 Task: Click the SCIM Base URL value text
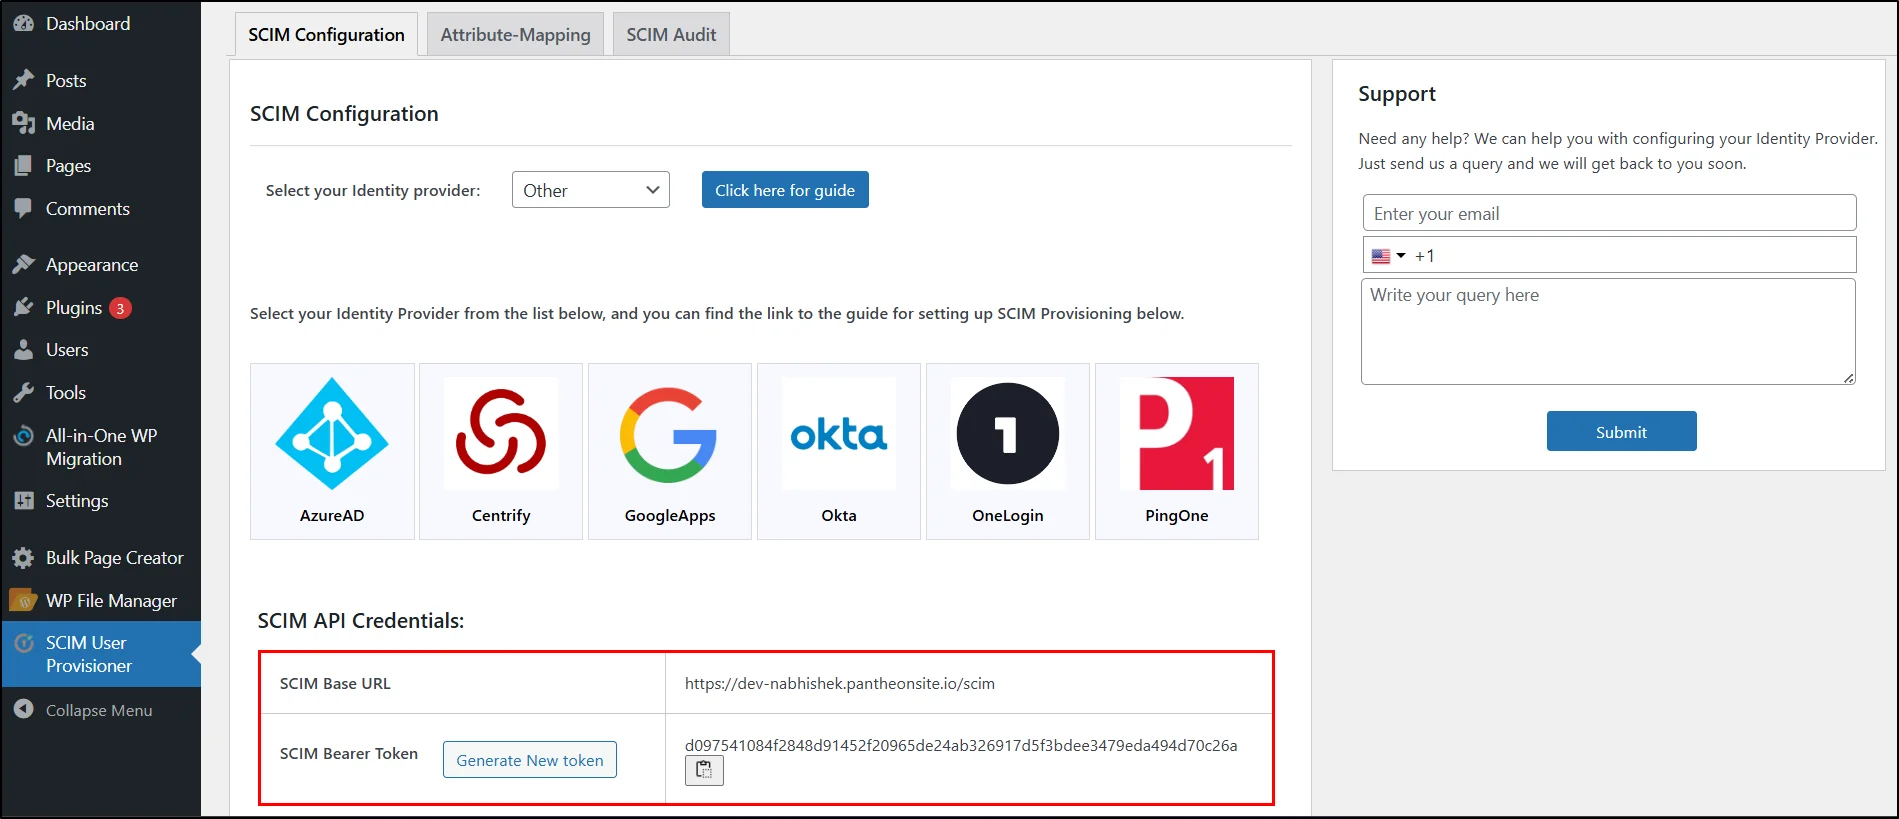coord(840,683)
